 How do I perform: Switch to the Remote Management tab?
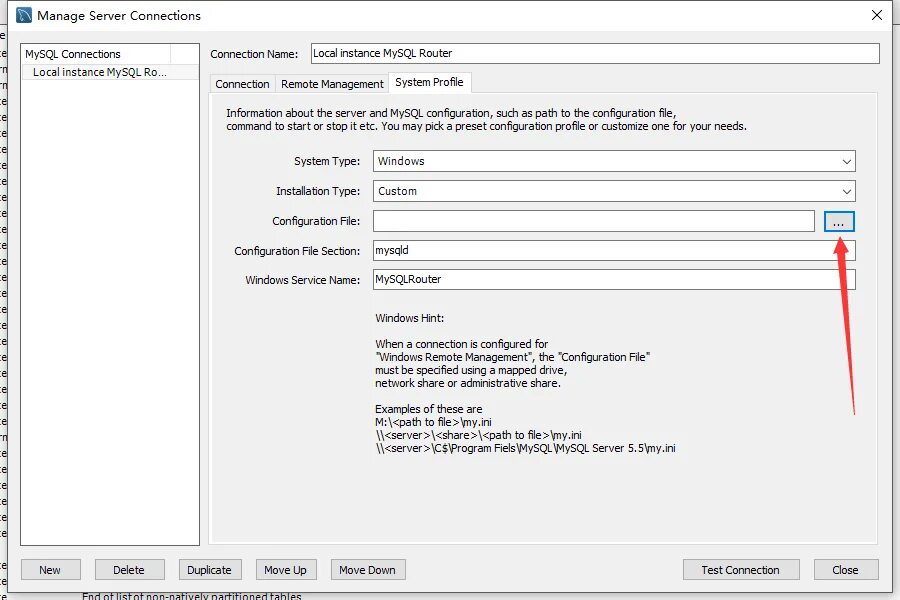(x=332, y=84)
